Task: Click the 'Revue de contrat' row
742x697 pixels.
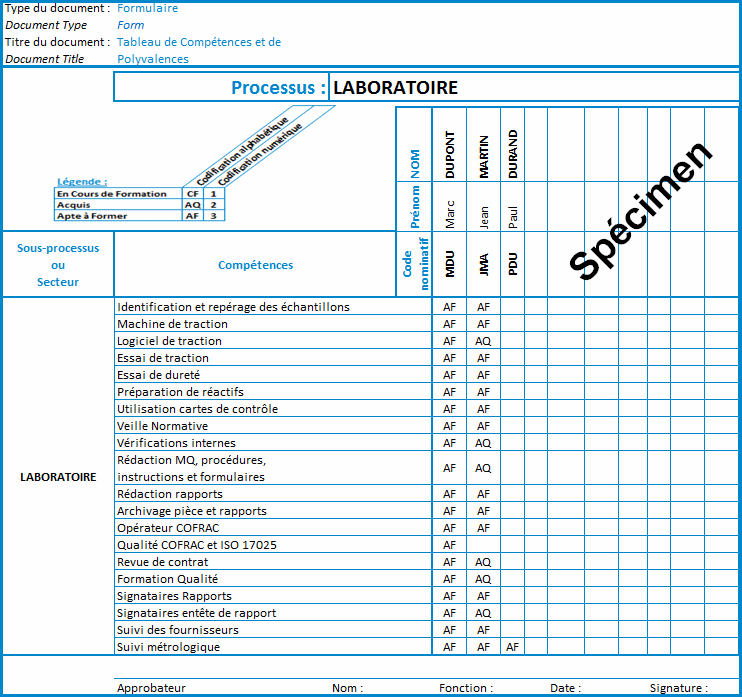Action: 273,562
